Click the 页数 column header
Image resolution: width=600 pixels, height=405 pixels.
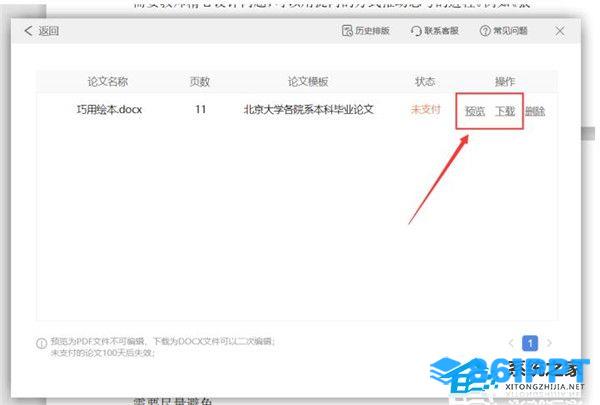click(x=200, y=81)
